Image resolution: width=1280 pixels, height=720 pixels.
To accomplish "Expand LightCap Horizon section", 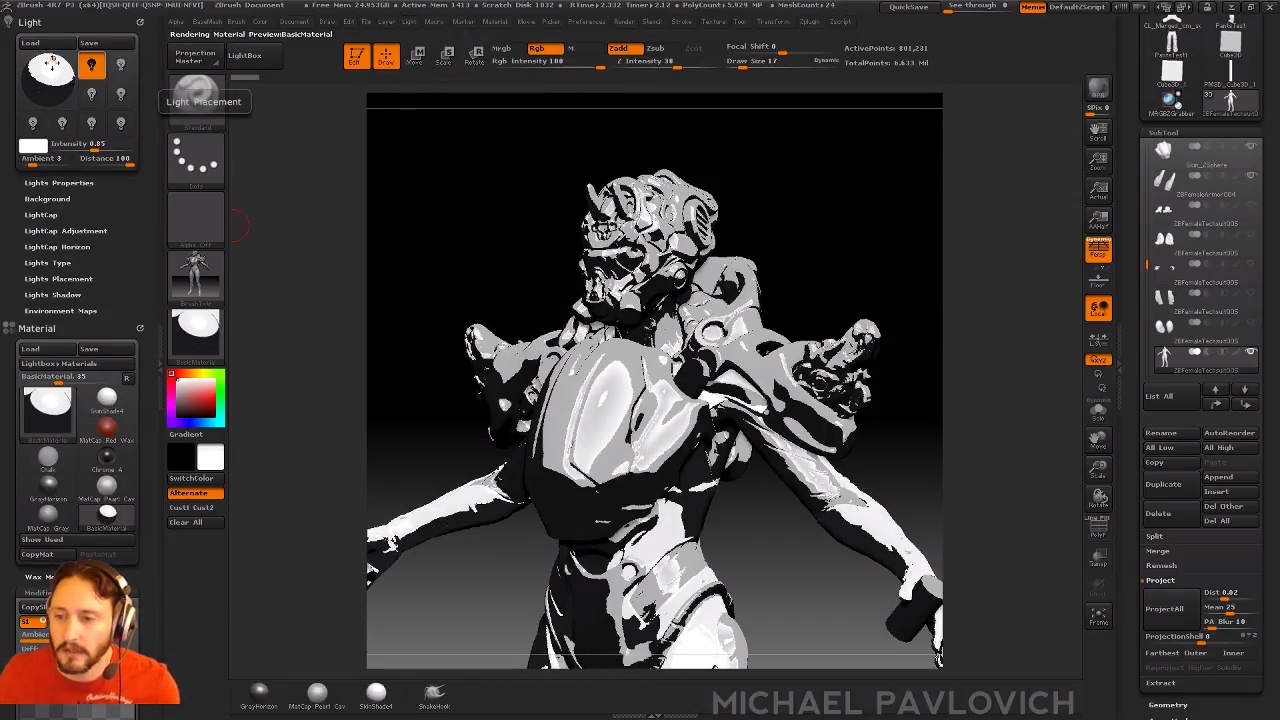I will point(57,247).
